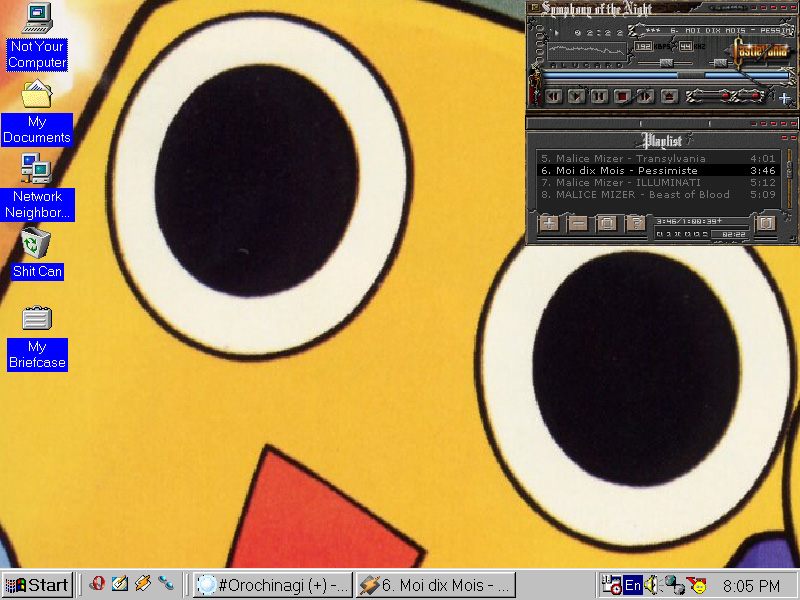
Task: Click the Winamp eject button
Action: [669, 96]
